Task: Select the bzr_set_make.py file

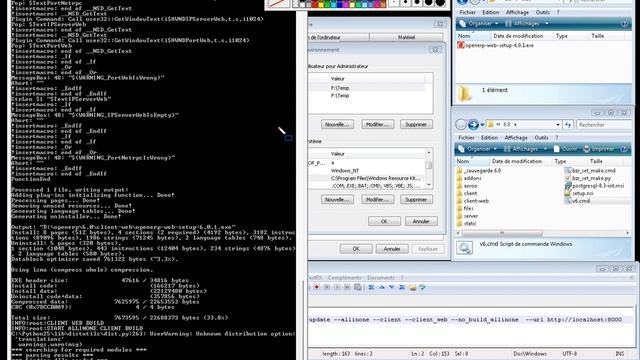Action: point(588,178)
